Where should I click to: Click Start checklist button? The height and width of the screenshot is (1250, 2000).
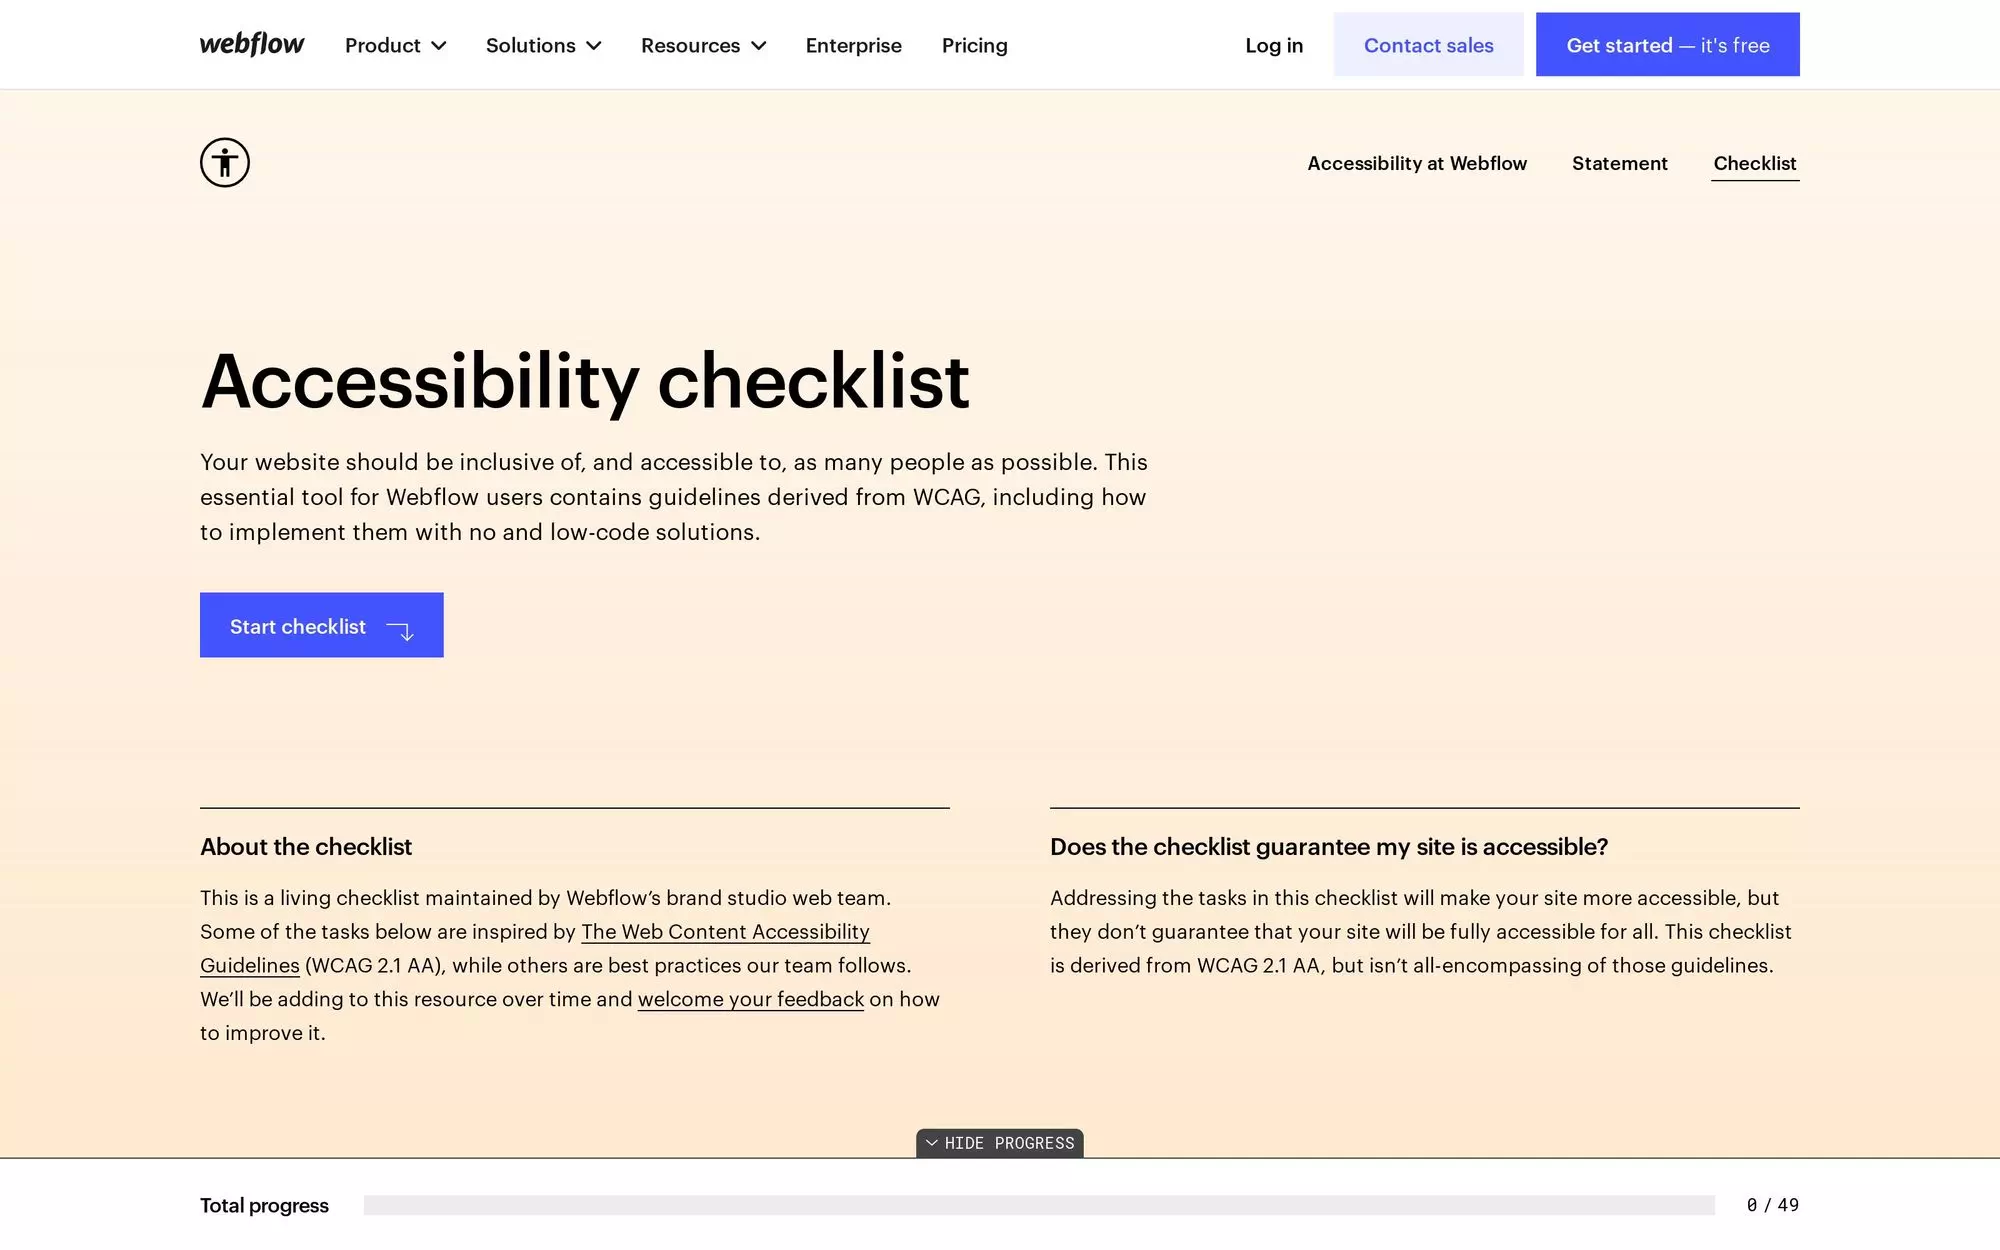[x=321, y=625]
